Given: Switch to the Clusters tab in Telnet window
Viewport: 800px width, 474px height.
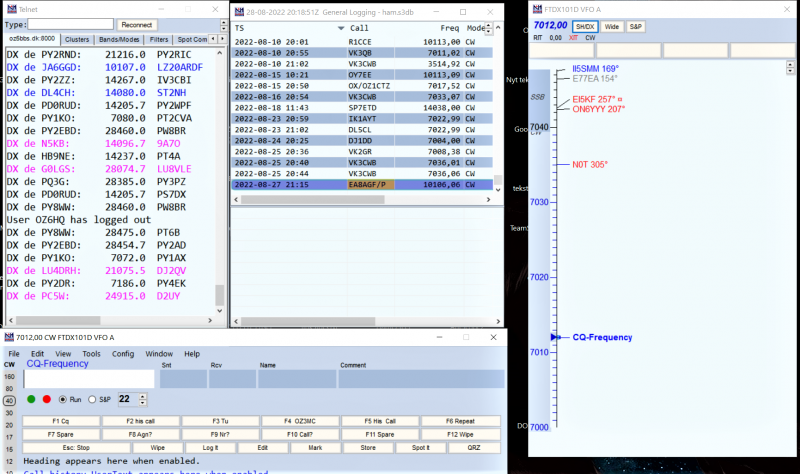Looking at the screenshot, I should click(77, 39).
